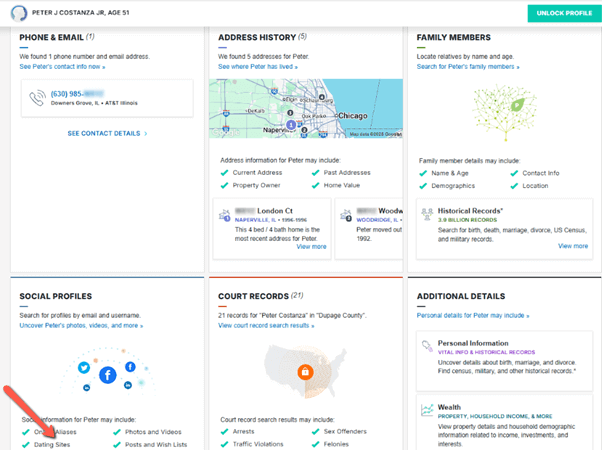Open Search for Peter's family members link
The image size is (602, 450).
coord(468,65)
